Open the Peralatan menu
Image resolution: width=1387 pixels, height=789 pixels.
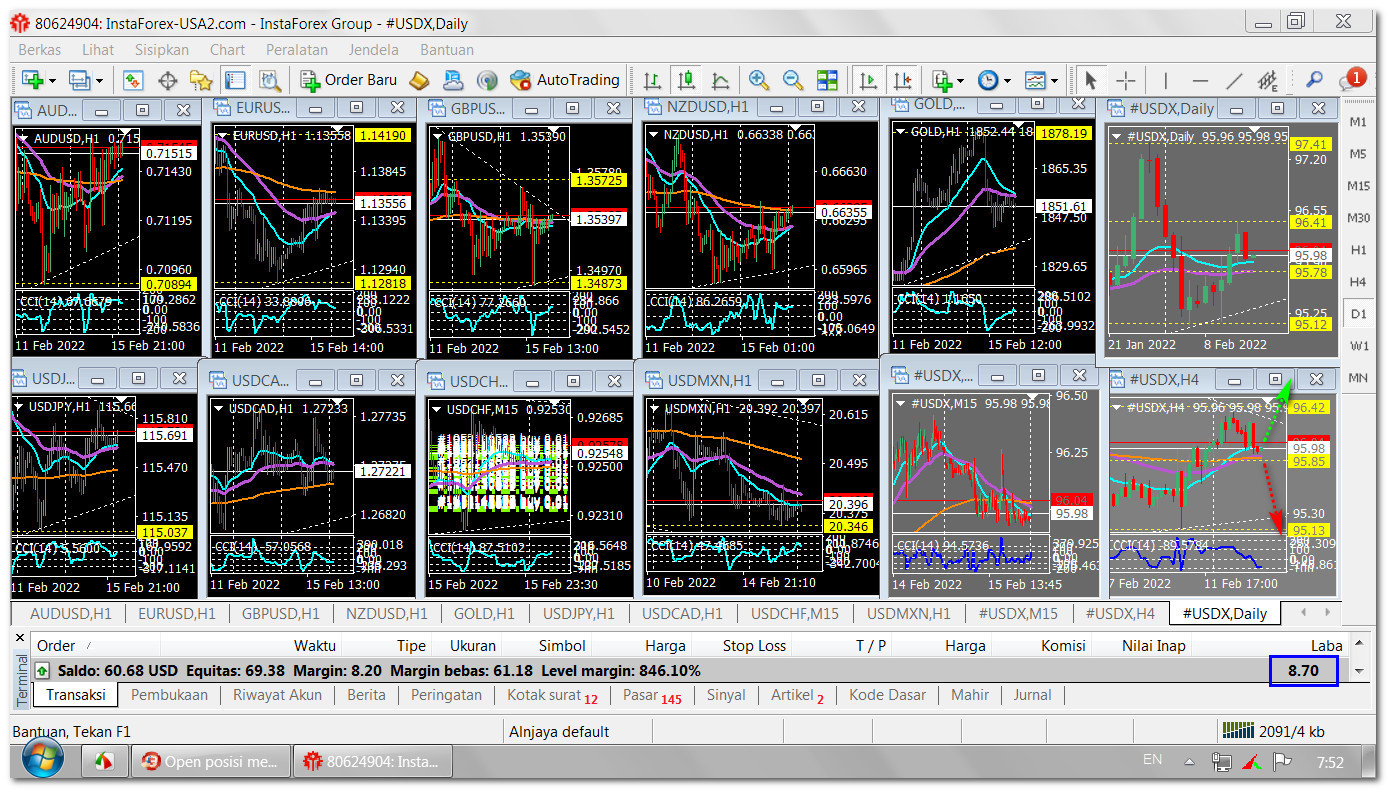coord(297,49)
